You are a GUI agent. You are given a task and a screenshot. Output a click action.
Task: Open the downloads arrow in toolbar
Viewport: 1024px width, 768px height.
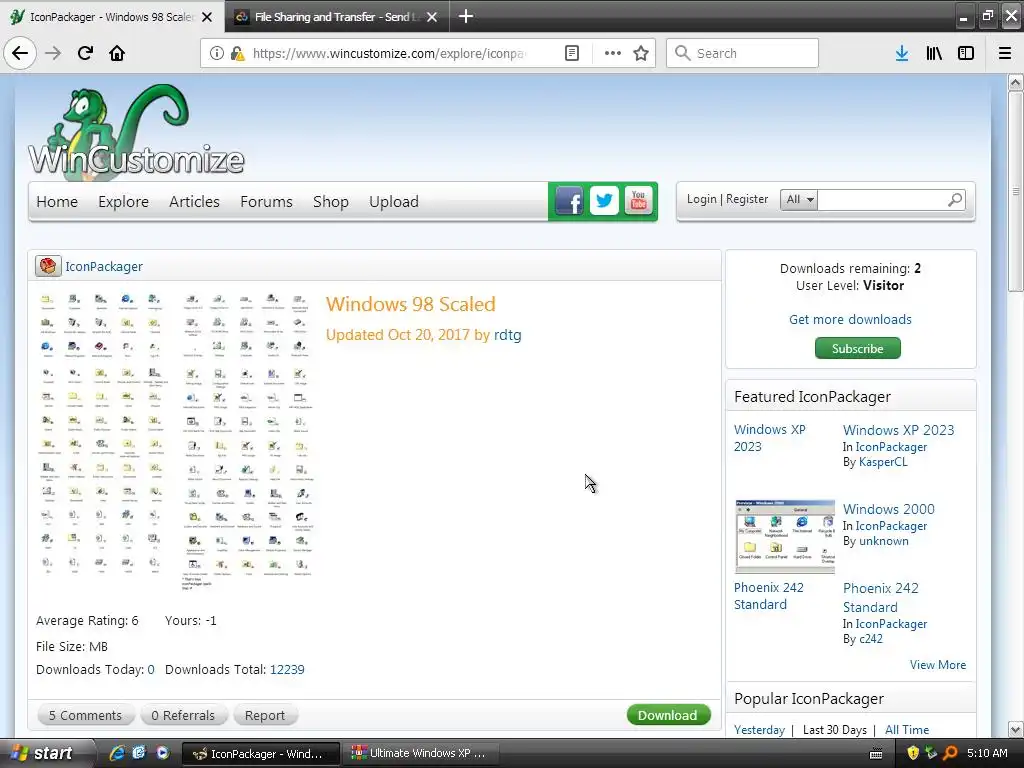click(x=902, y=54)
